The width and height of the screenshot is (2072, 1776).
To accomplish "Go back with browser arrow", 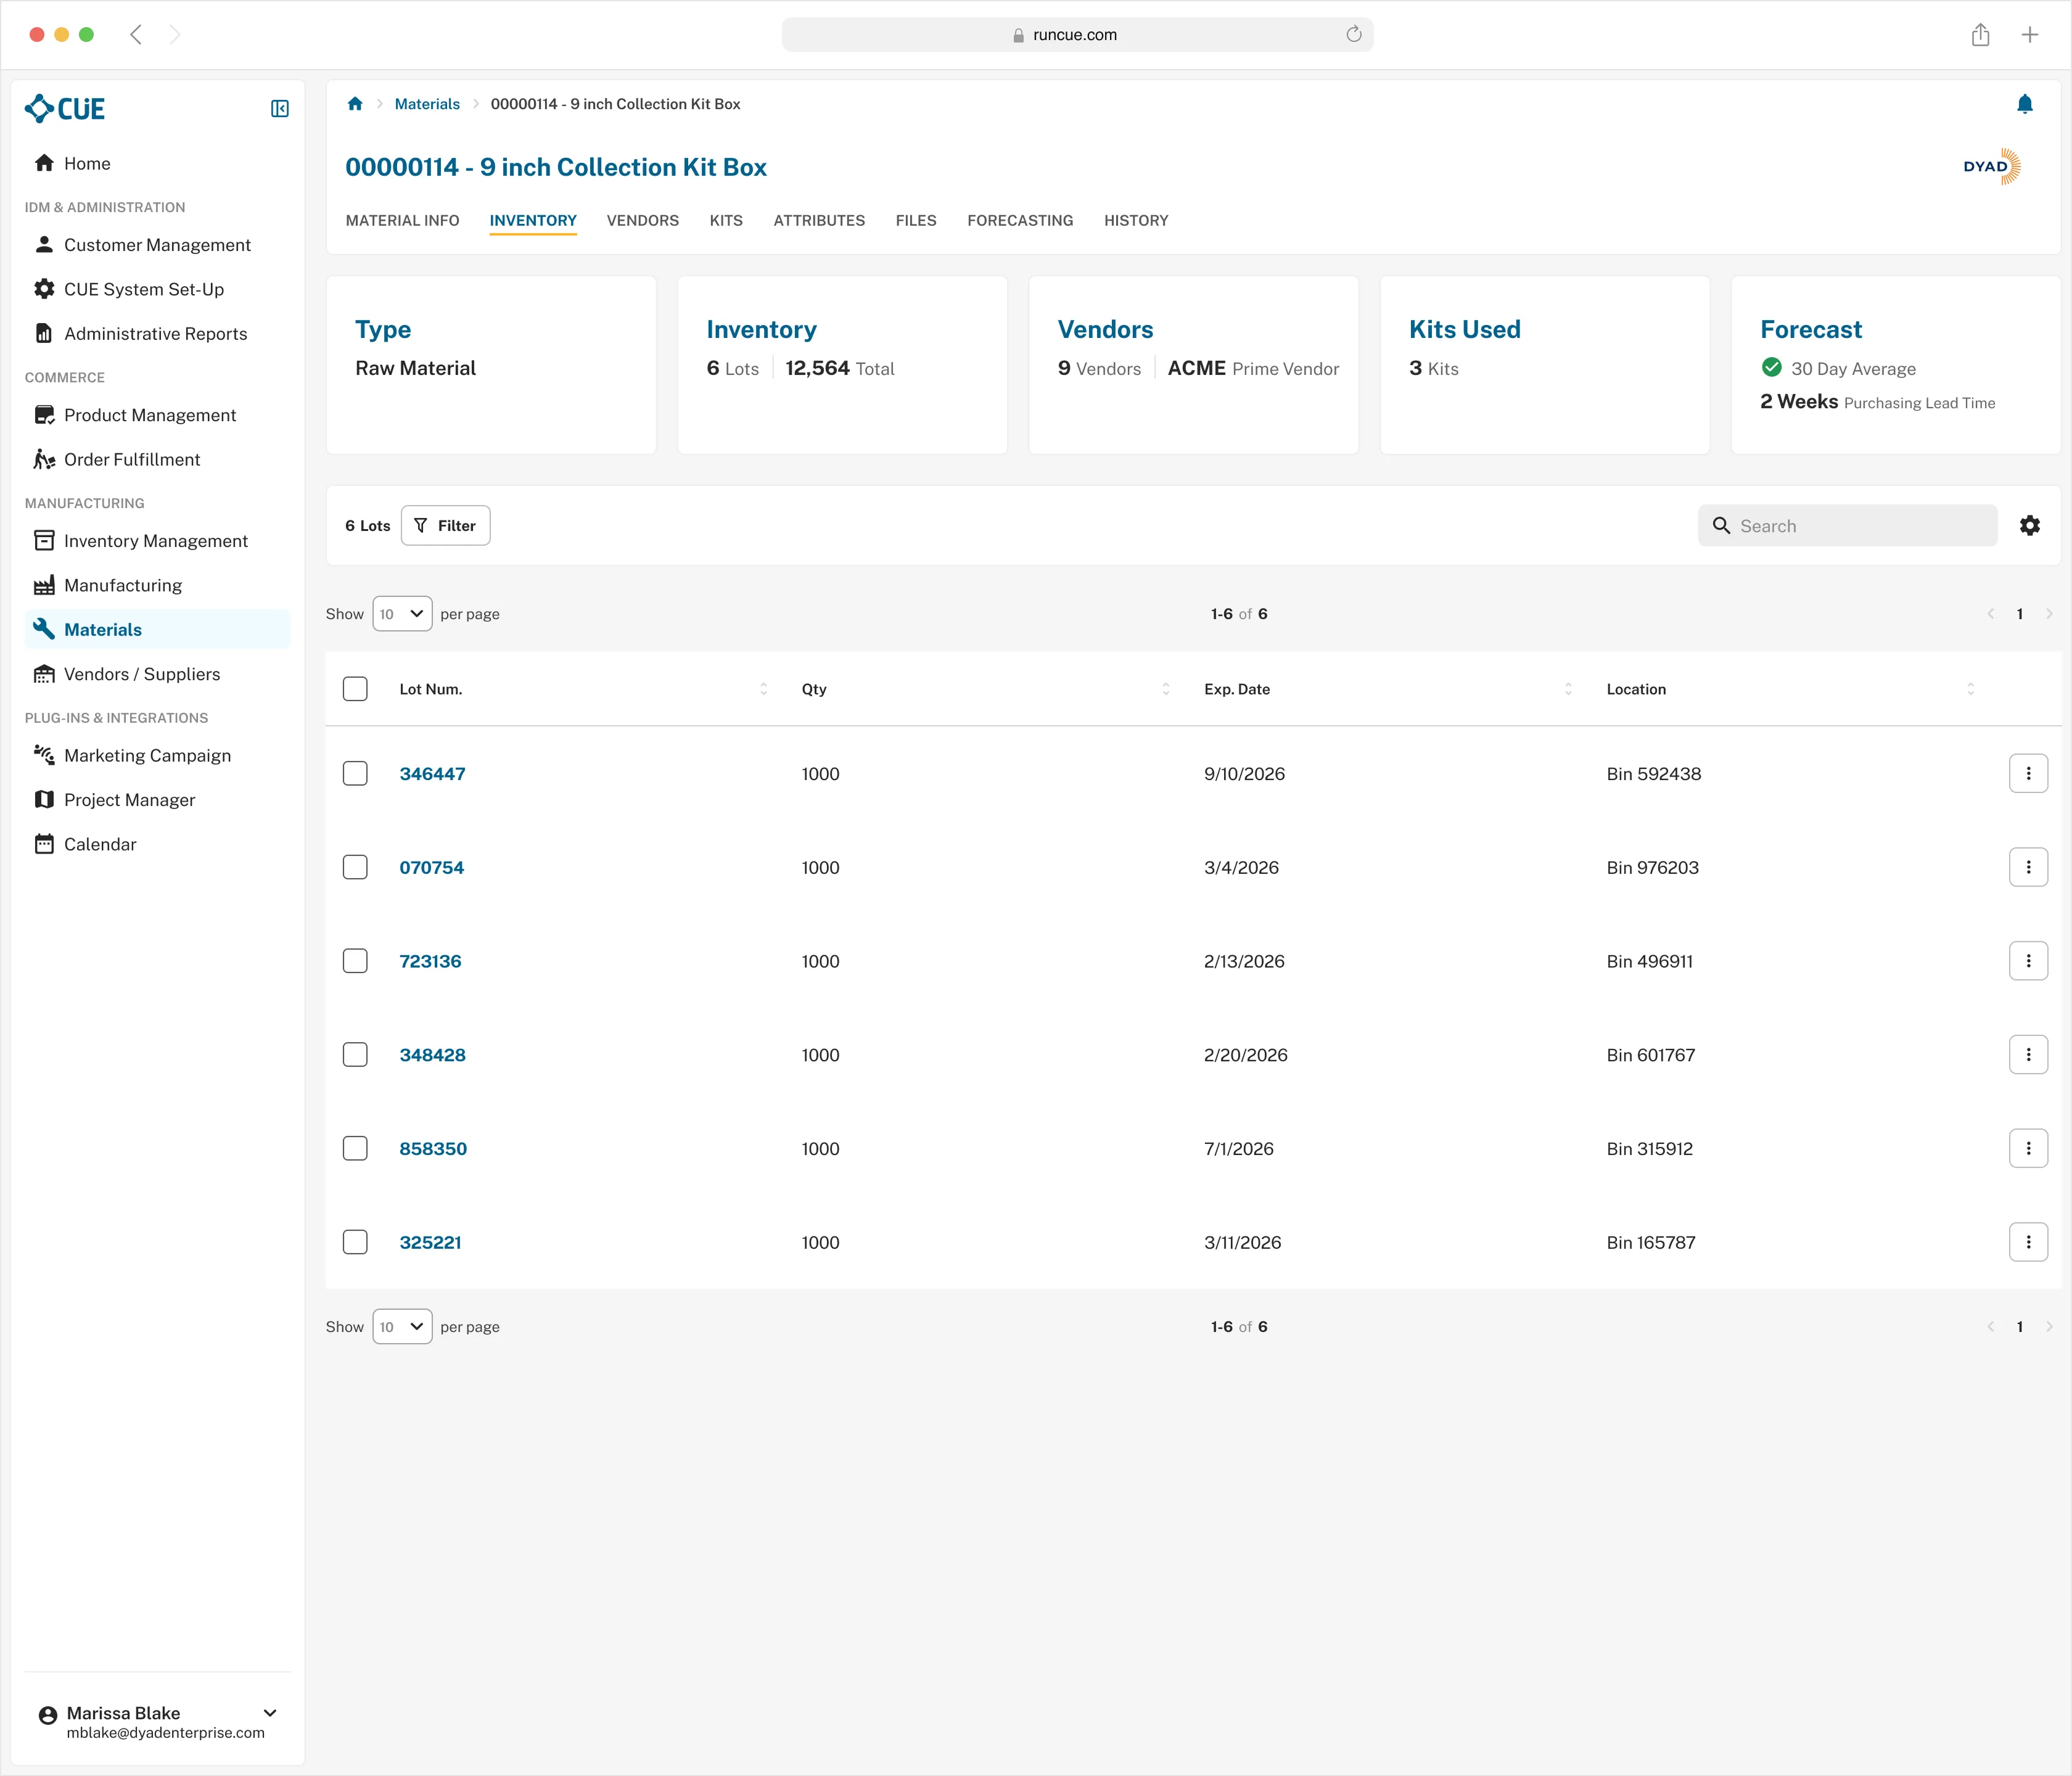I will coord(136,35).
